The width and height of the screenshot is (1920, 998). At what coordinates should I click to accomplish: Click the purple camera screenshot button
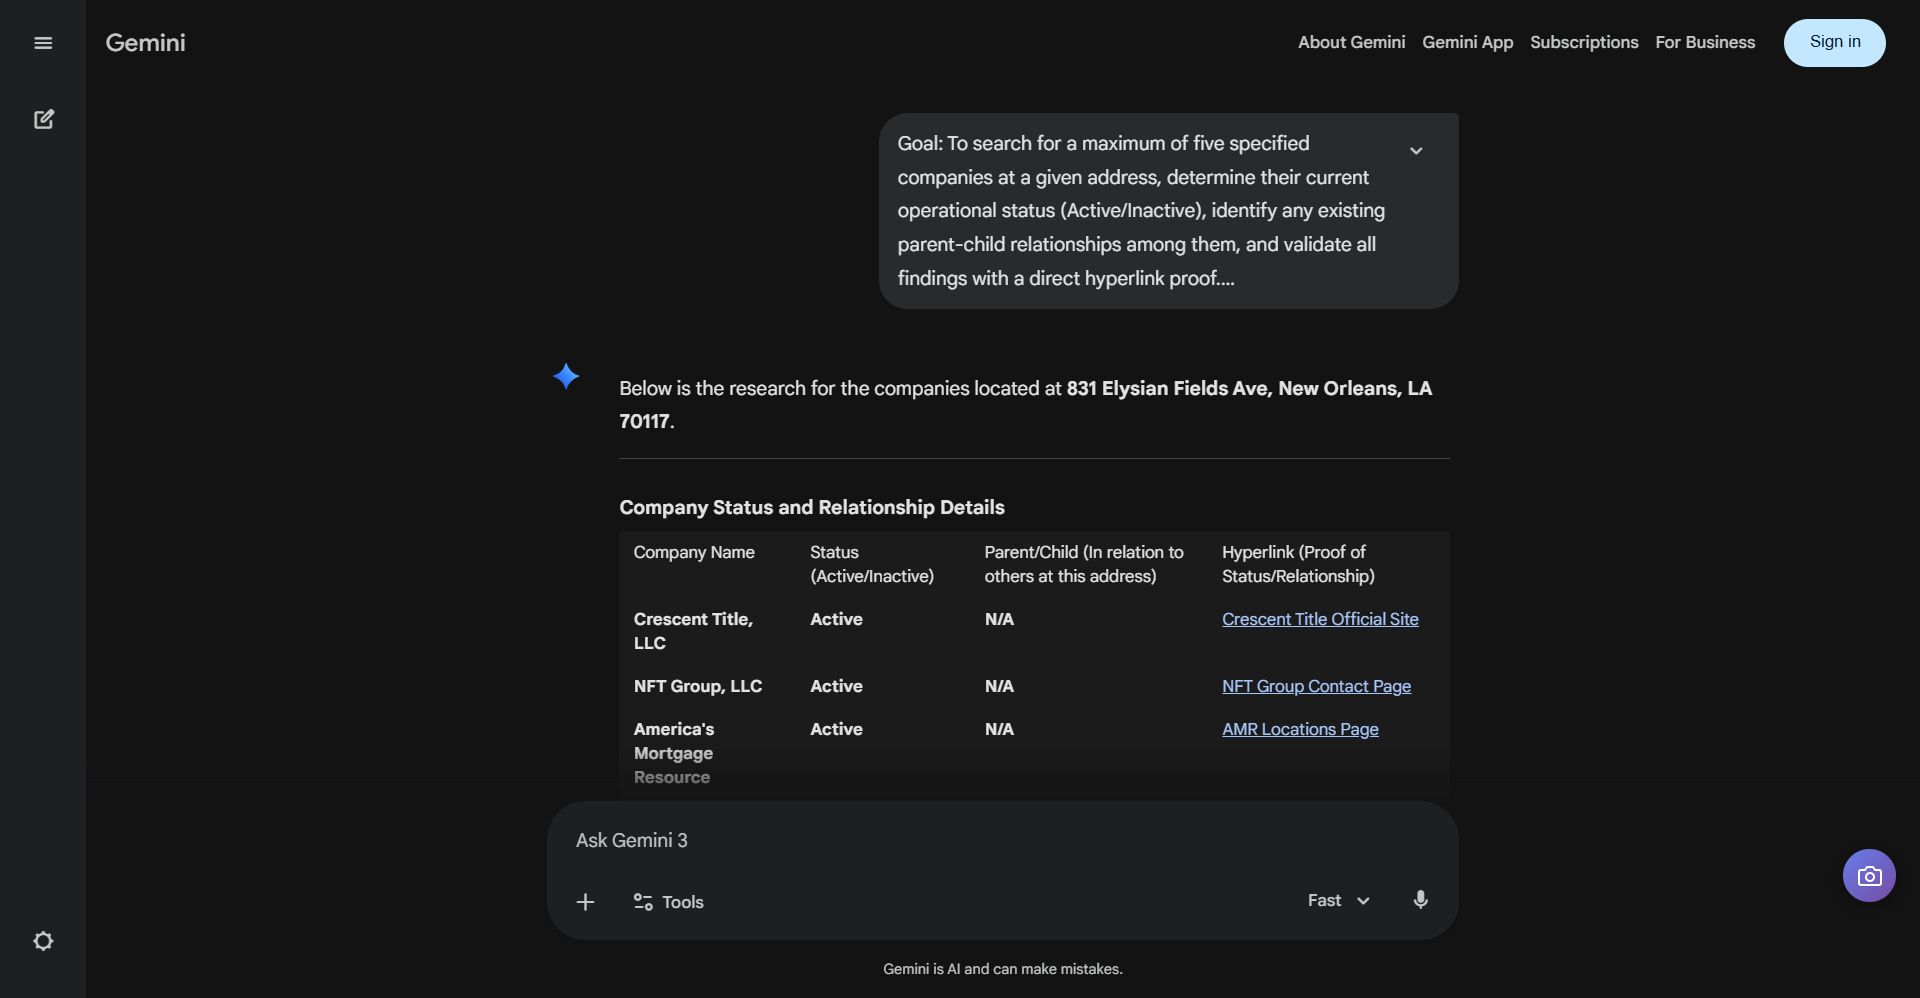click(x=1869, y=876)
